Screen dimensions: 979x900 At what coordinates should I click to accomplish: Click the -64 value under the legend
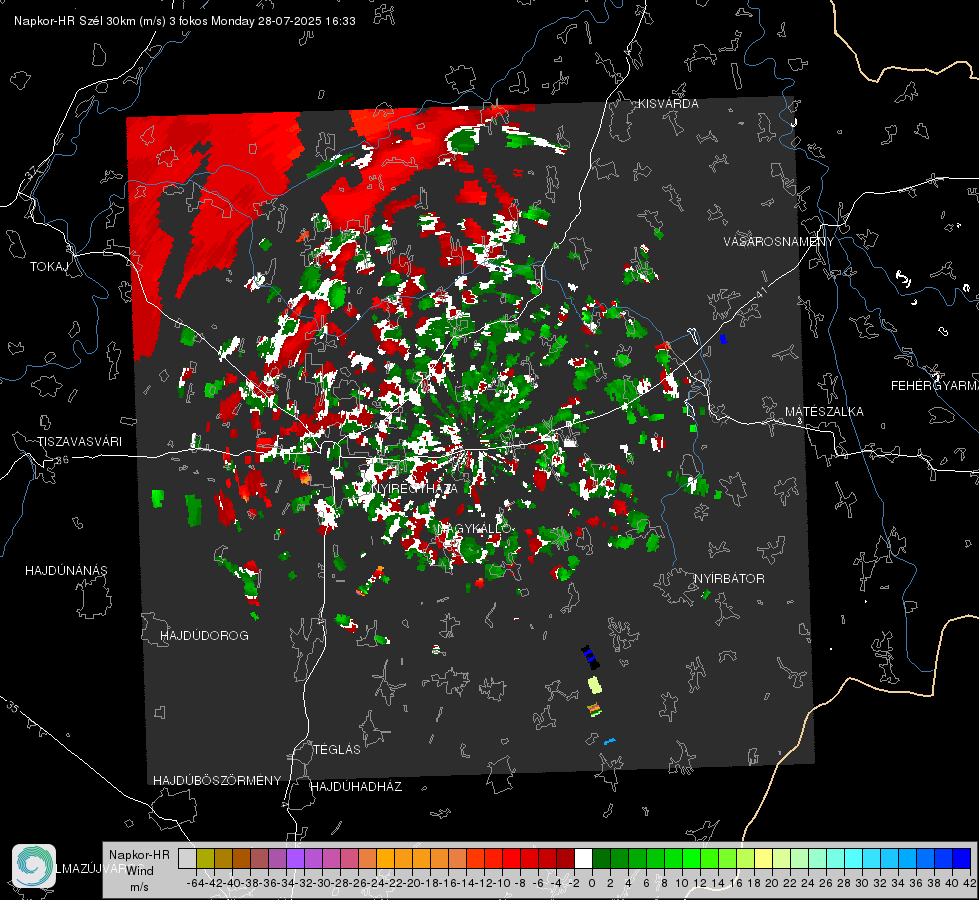(195, 884)
